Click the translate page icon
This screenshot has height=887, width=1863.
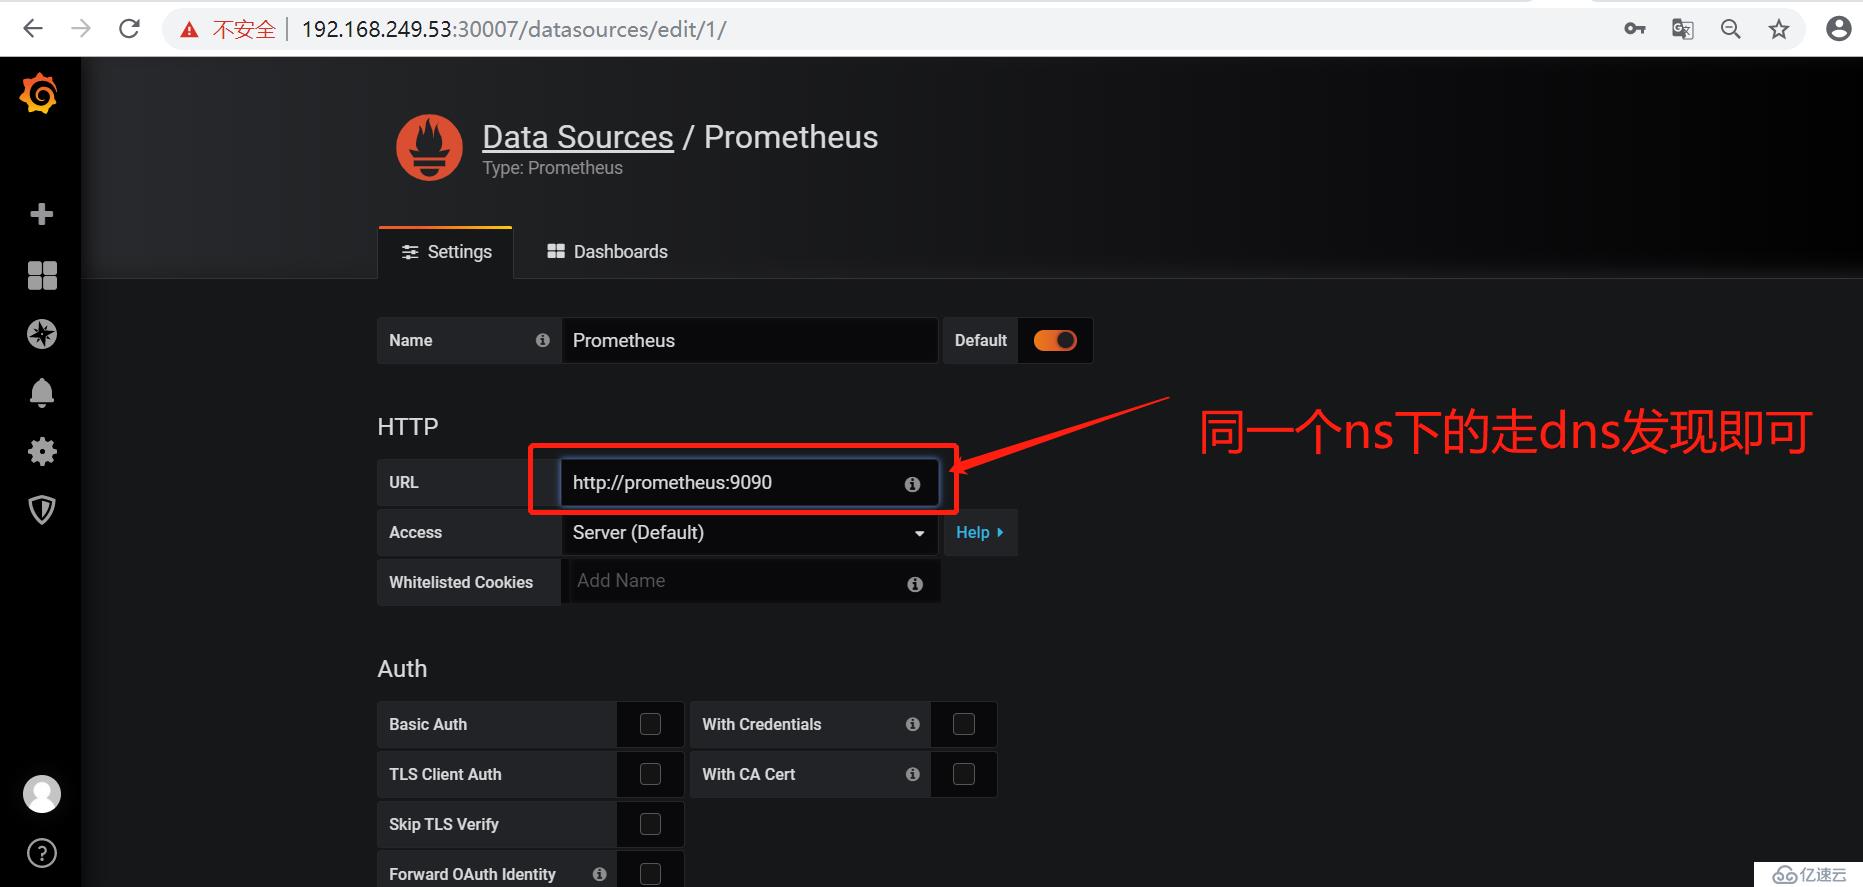pyautogui.click(x=1683, y=29)
